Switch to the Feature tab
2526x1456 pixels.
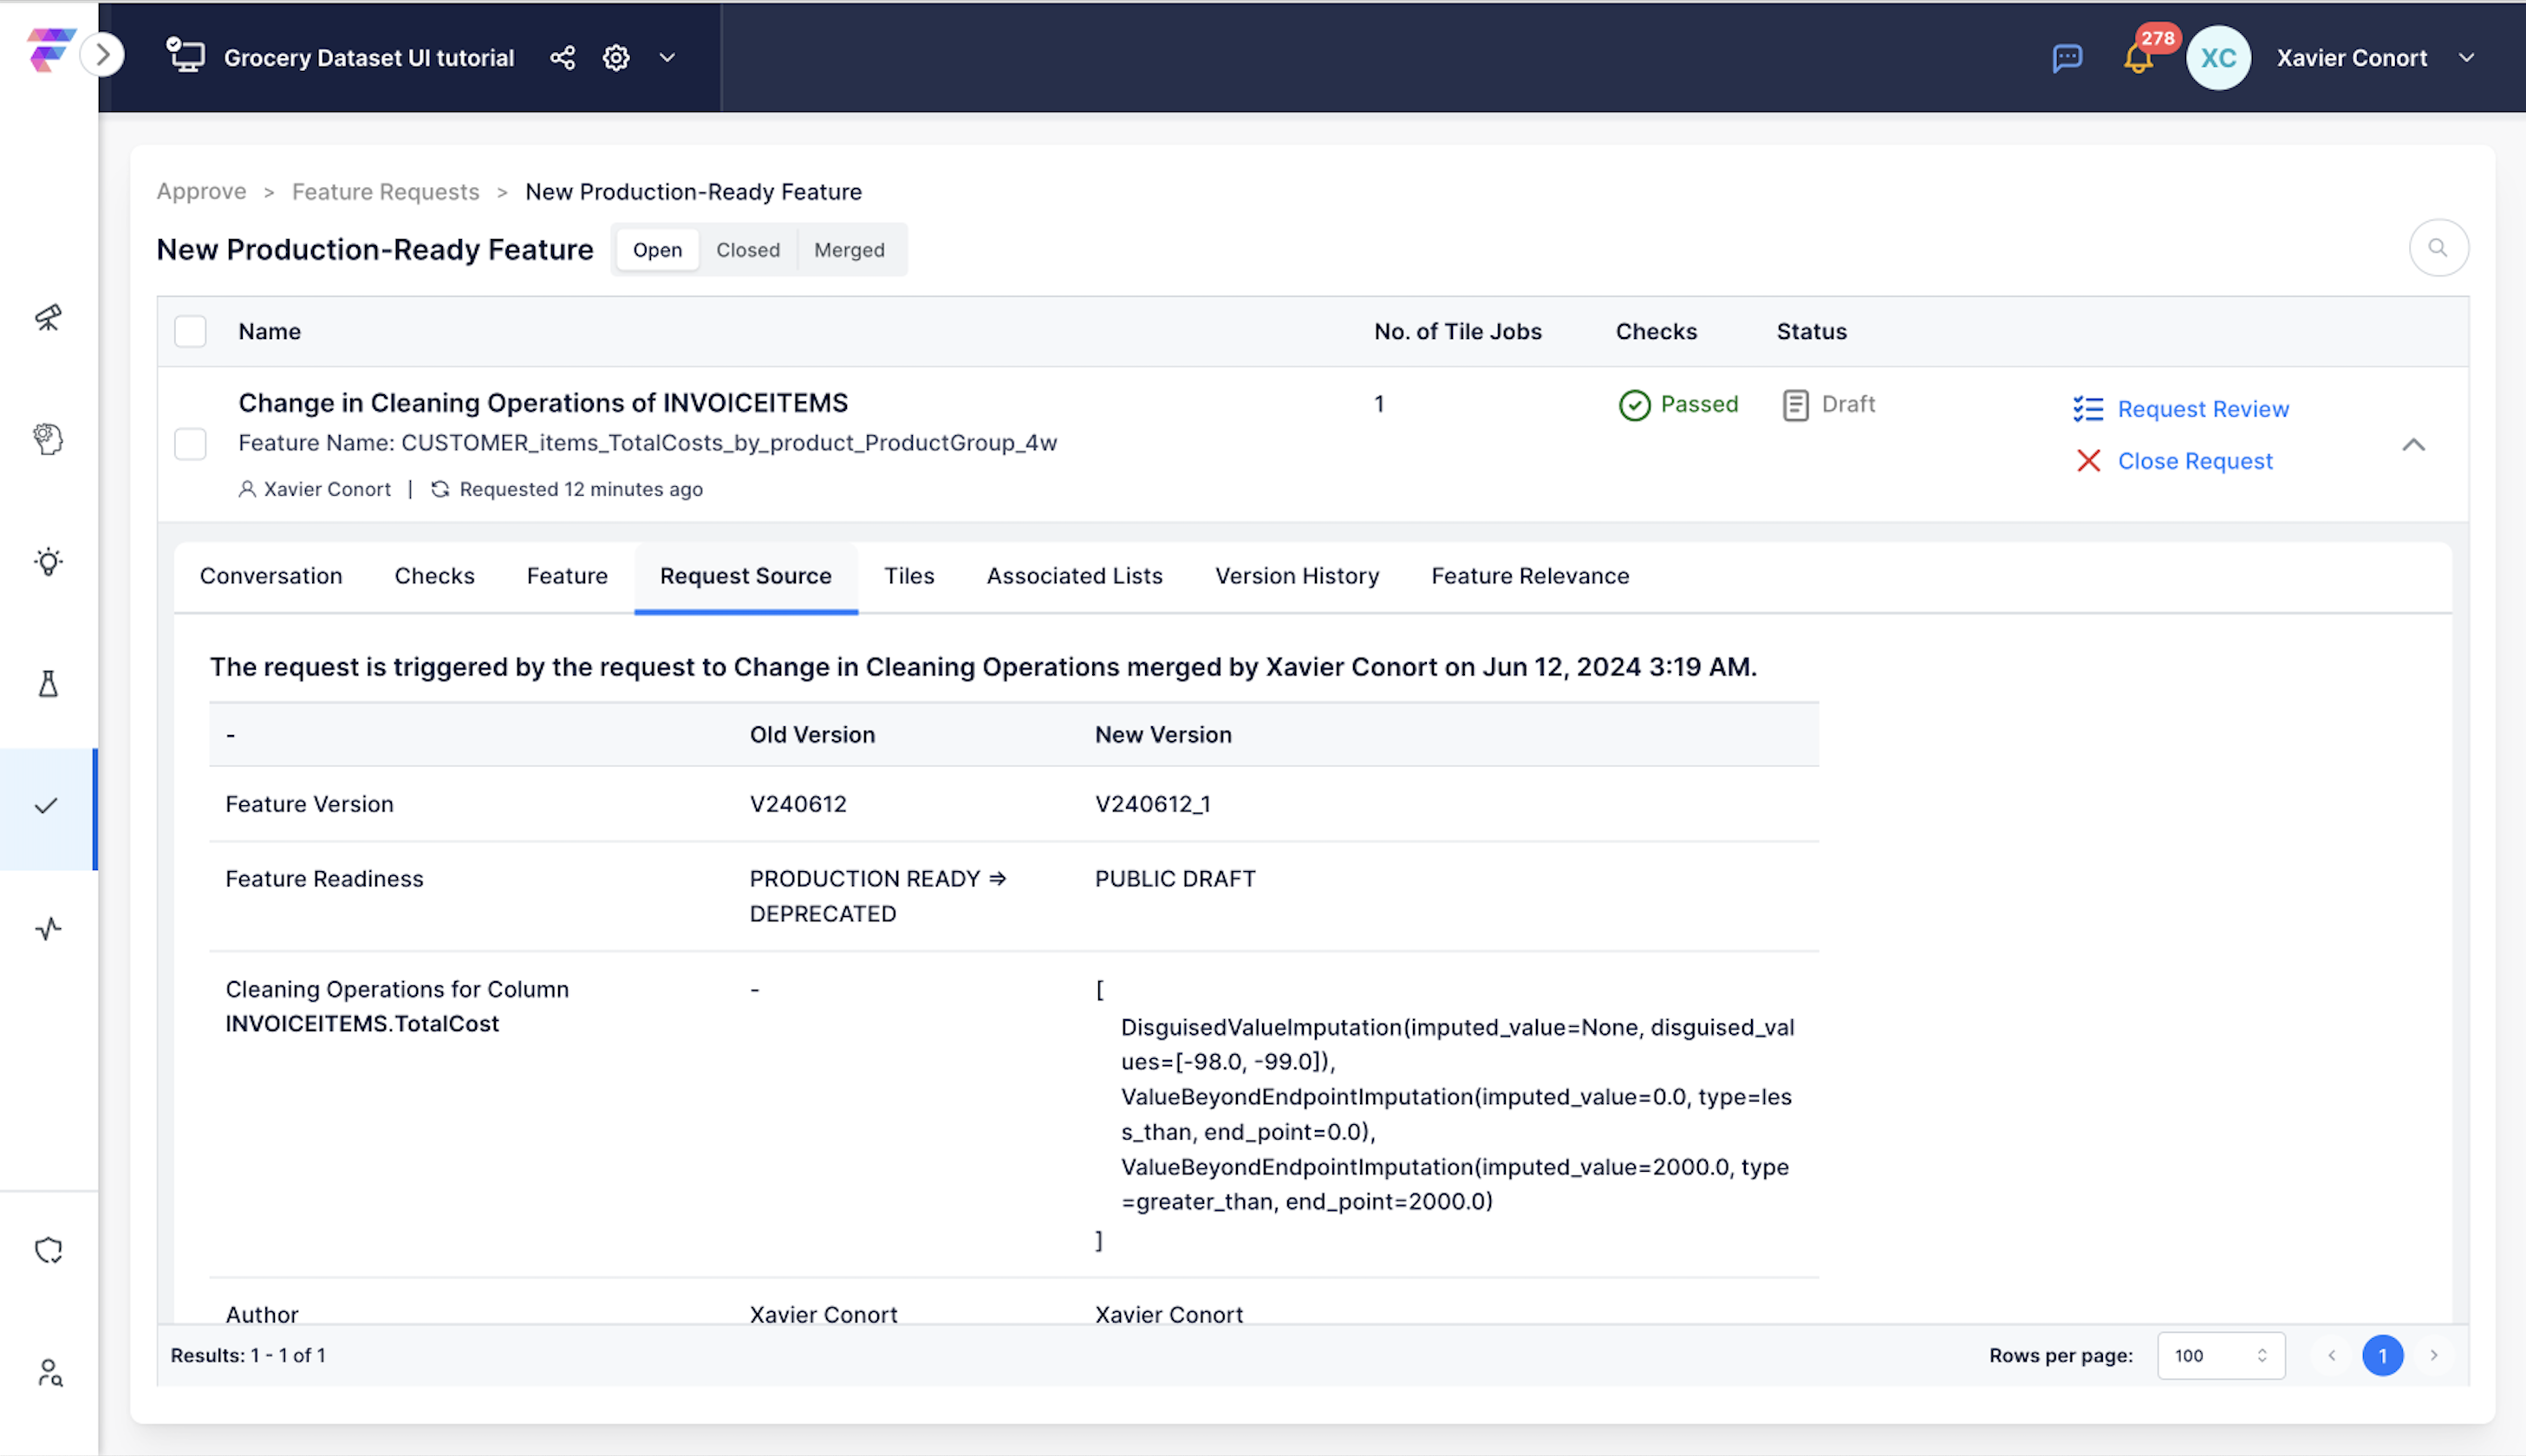tap(567, 576)
